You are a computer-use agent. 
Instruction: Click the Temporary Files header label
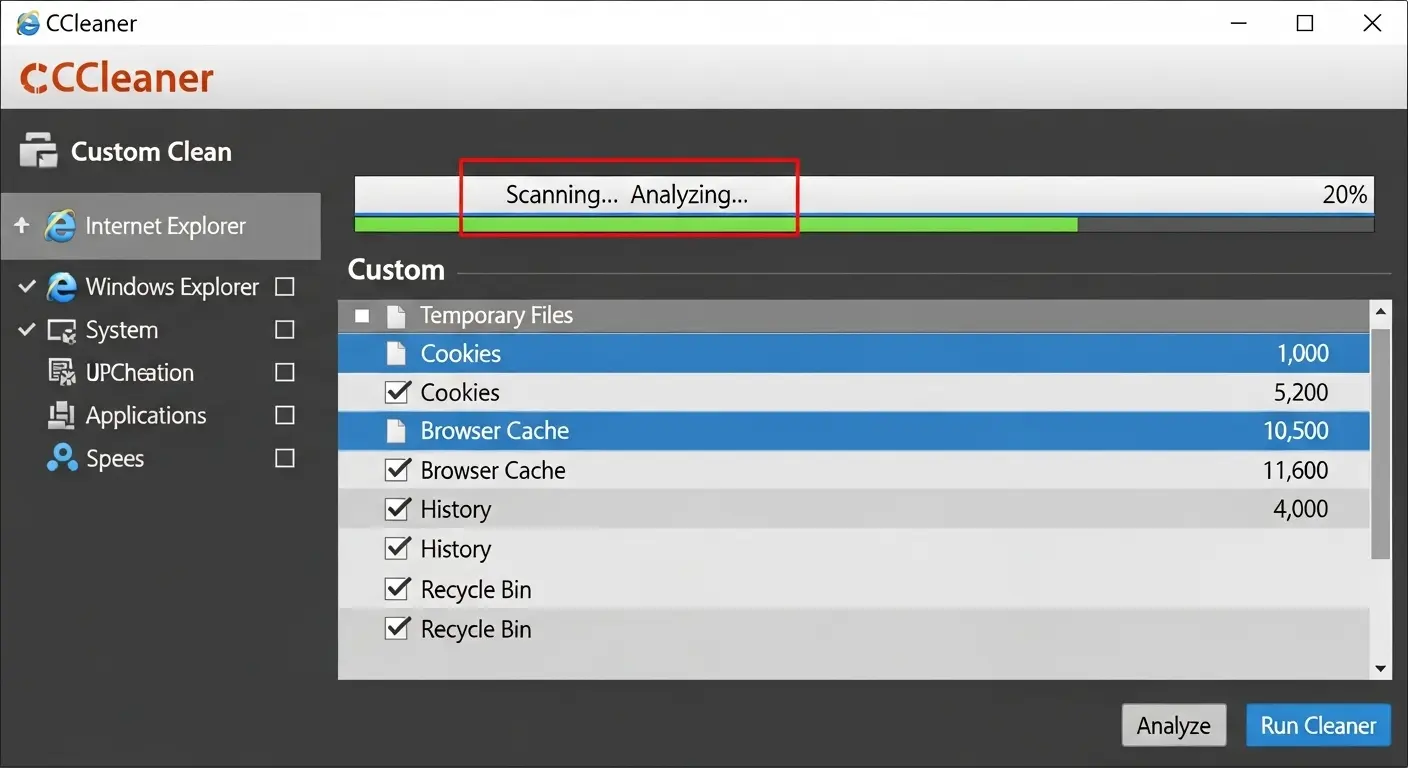coord(496,316)
